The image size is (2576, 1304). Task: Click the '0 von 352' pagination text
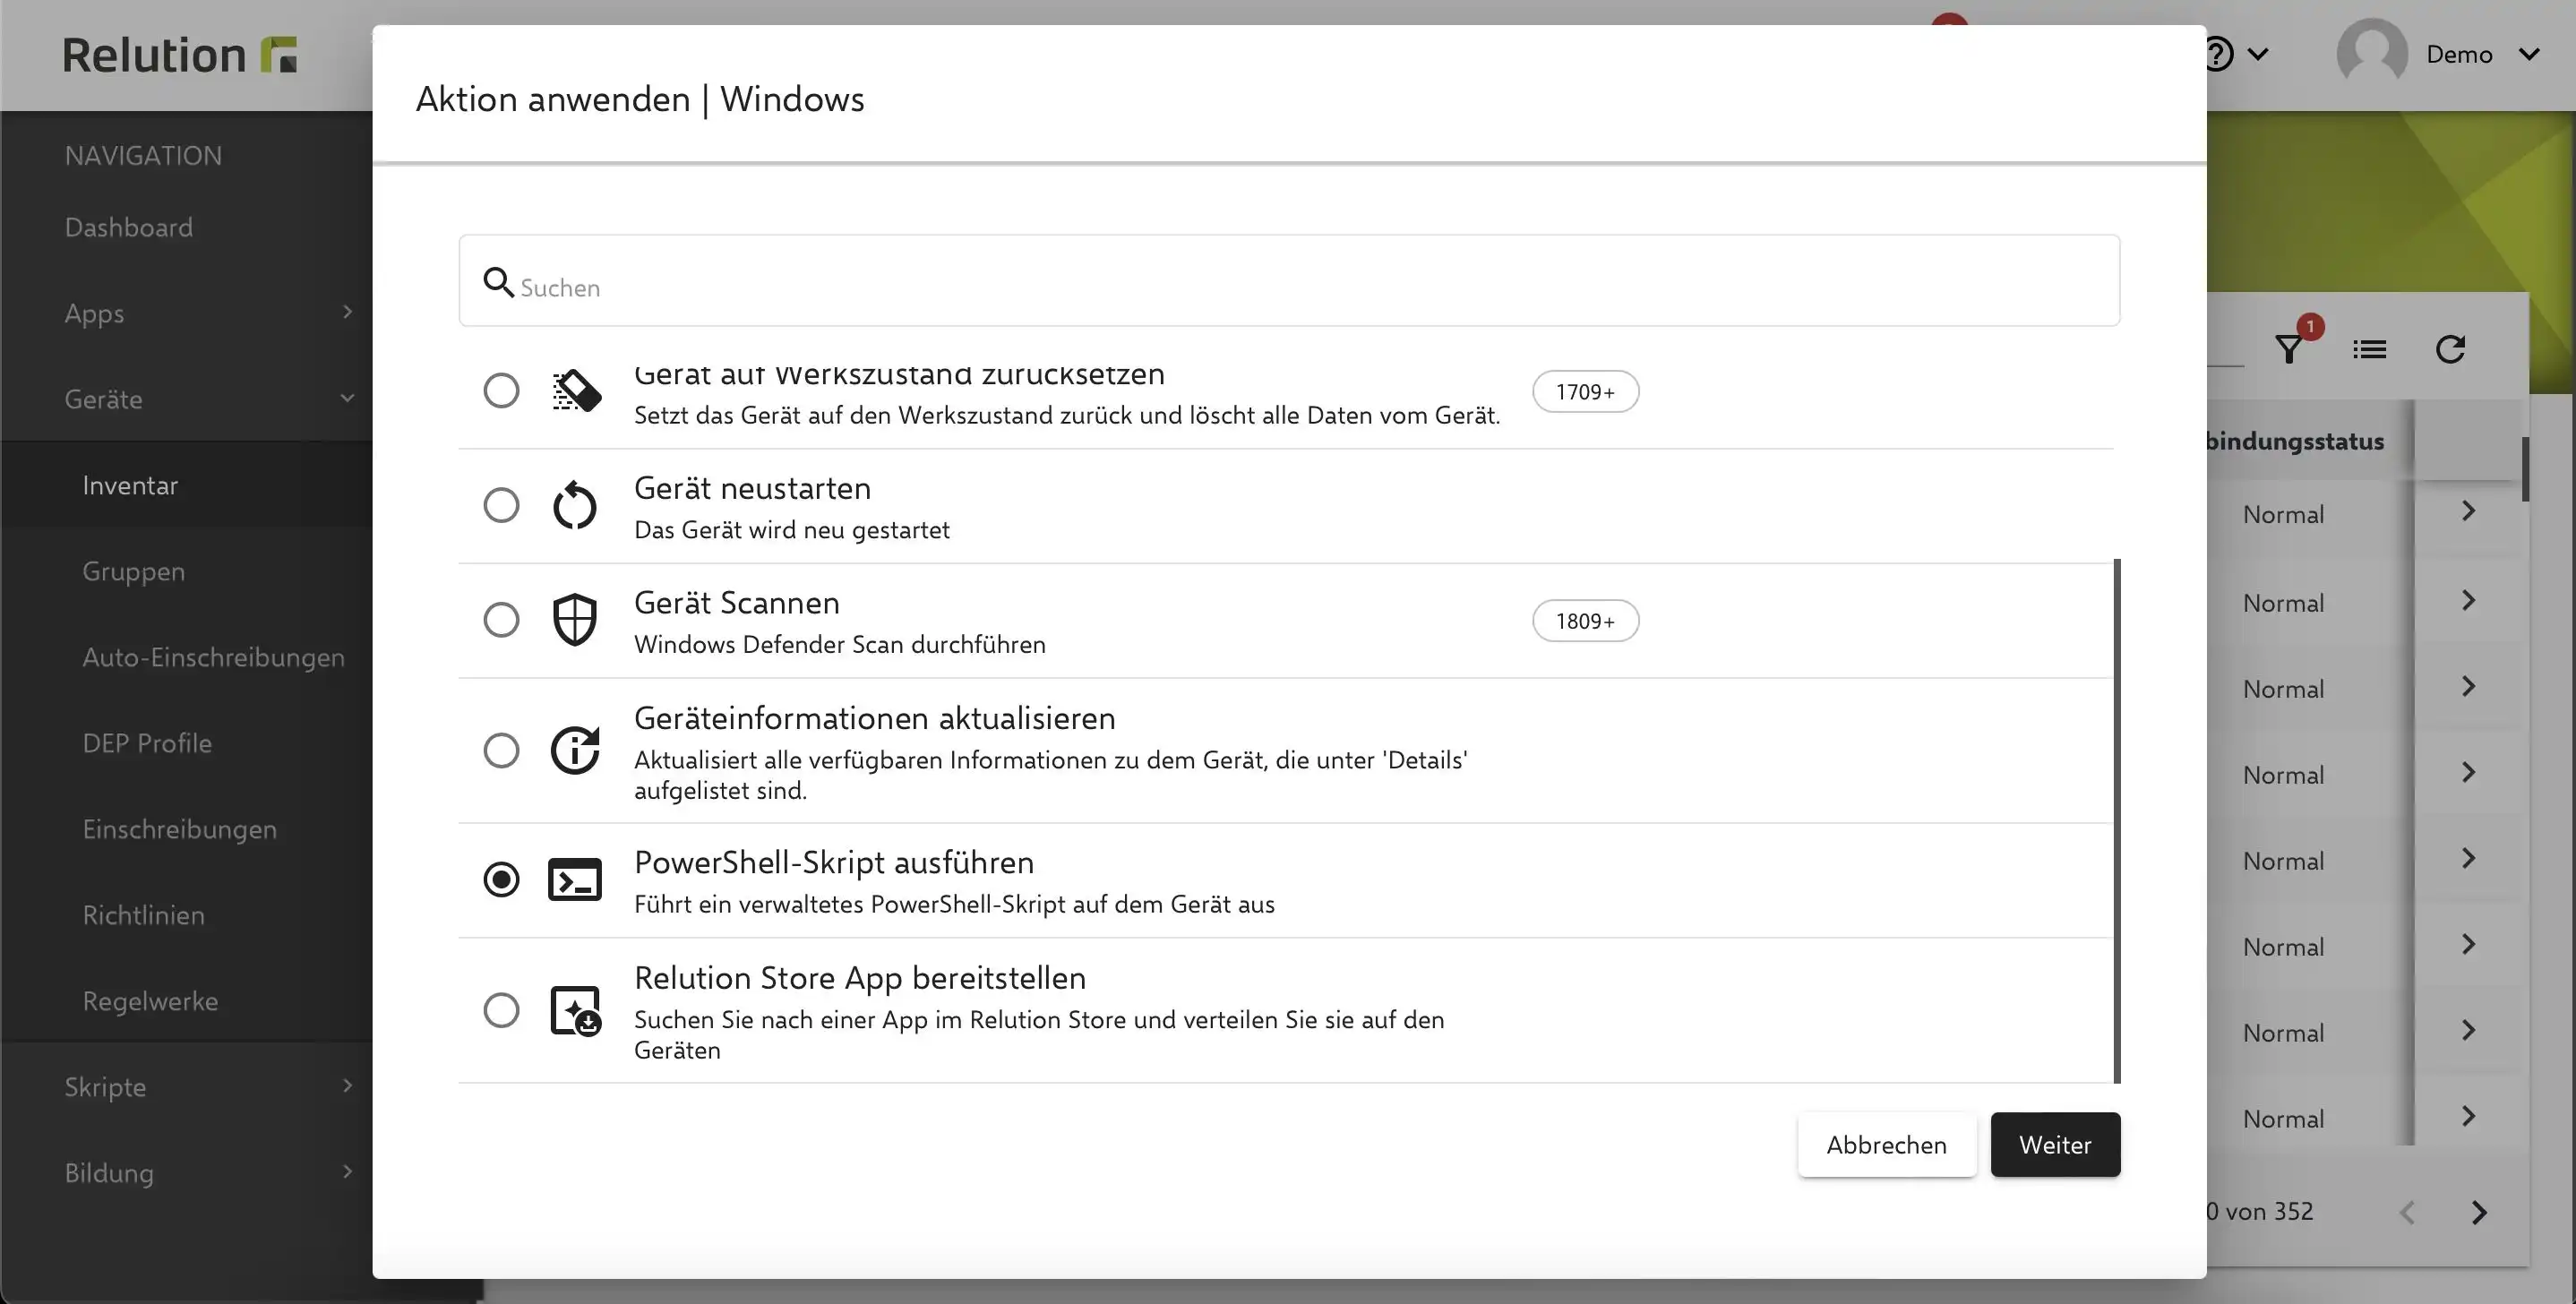click(2260, 1212)
